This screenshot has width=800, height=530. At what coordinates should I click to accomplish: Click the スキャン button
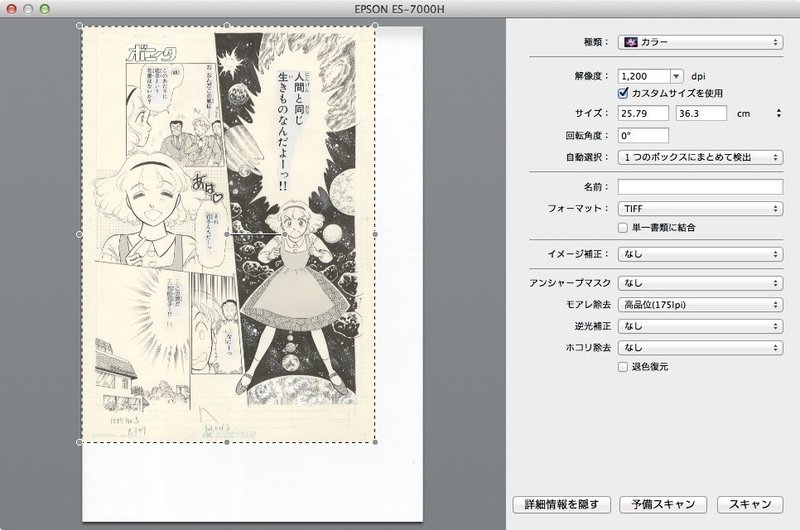[750, 504]
